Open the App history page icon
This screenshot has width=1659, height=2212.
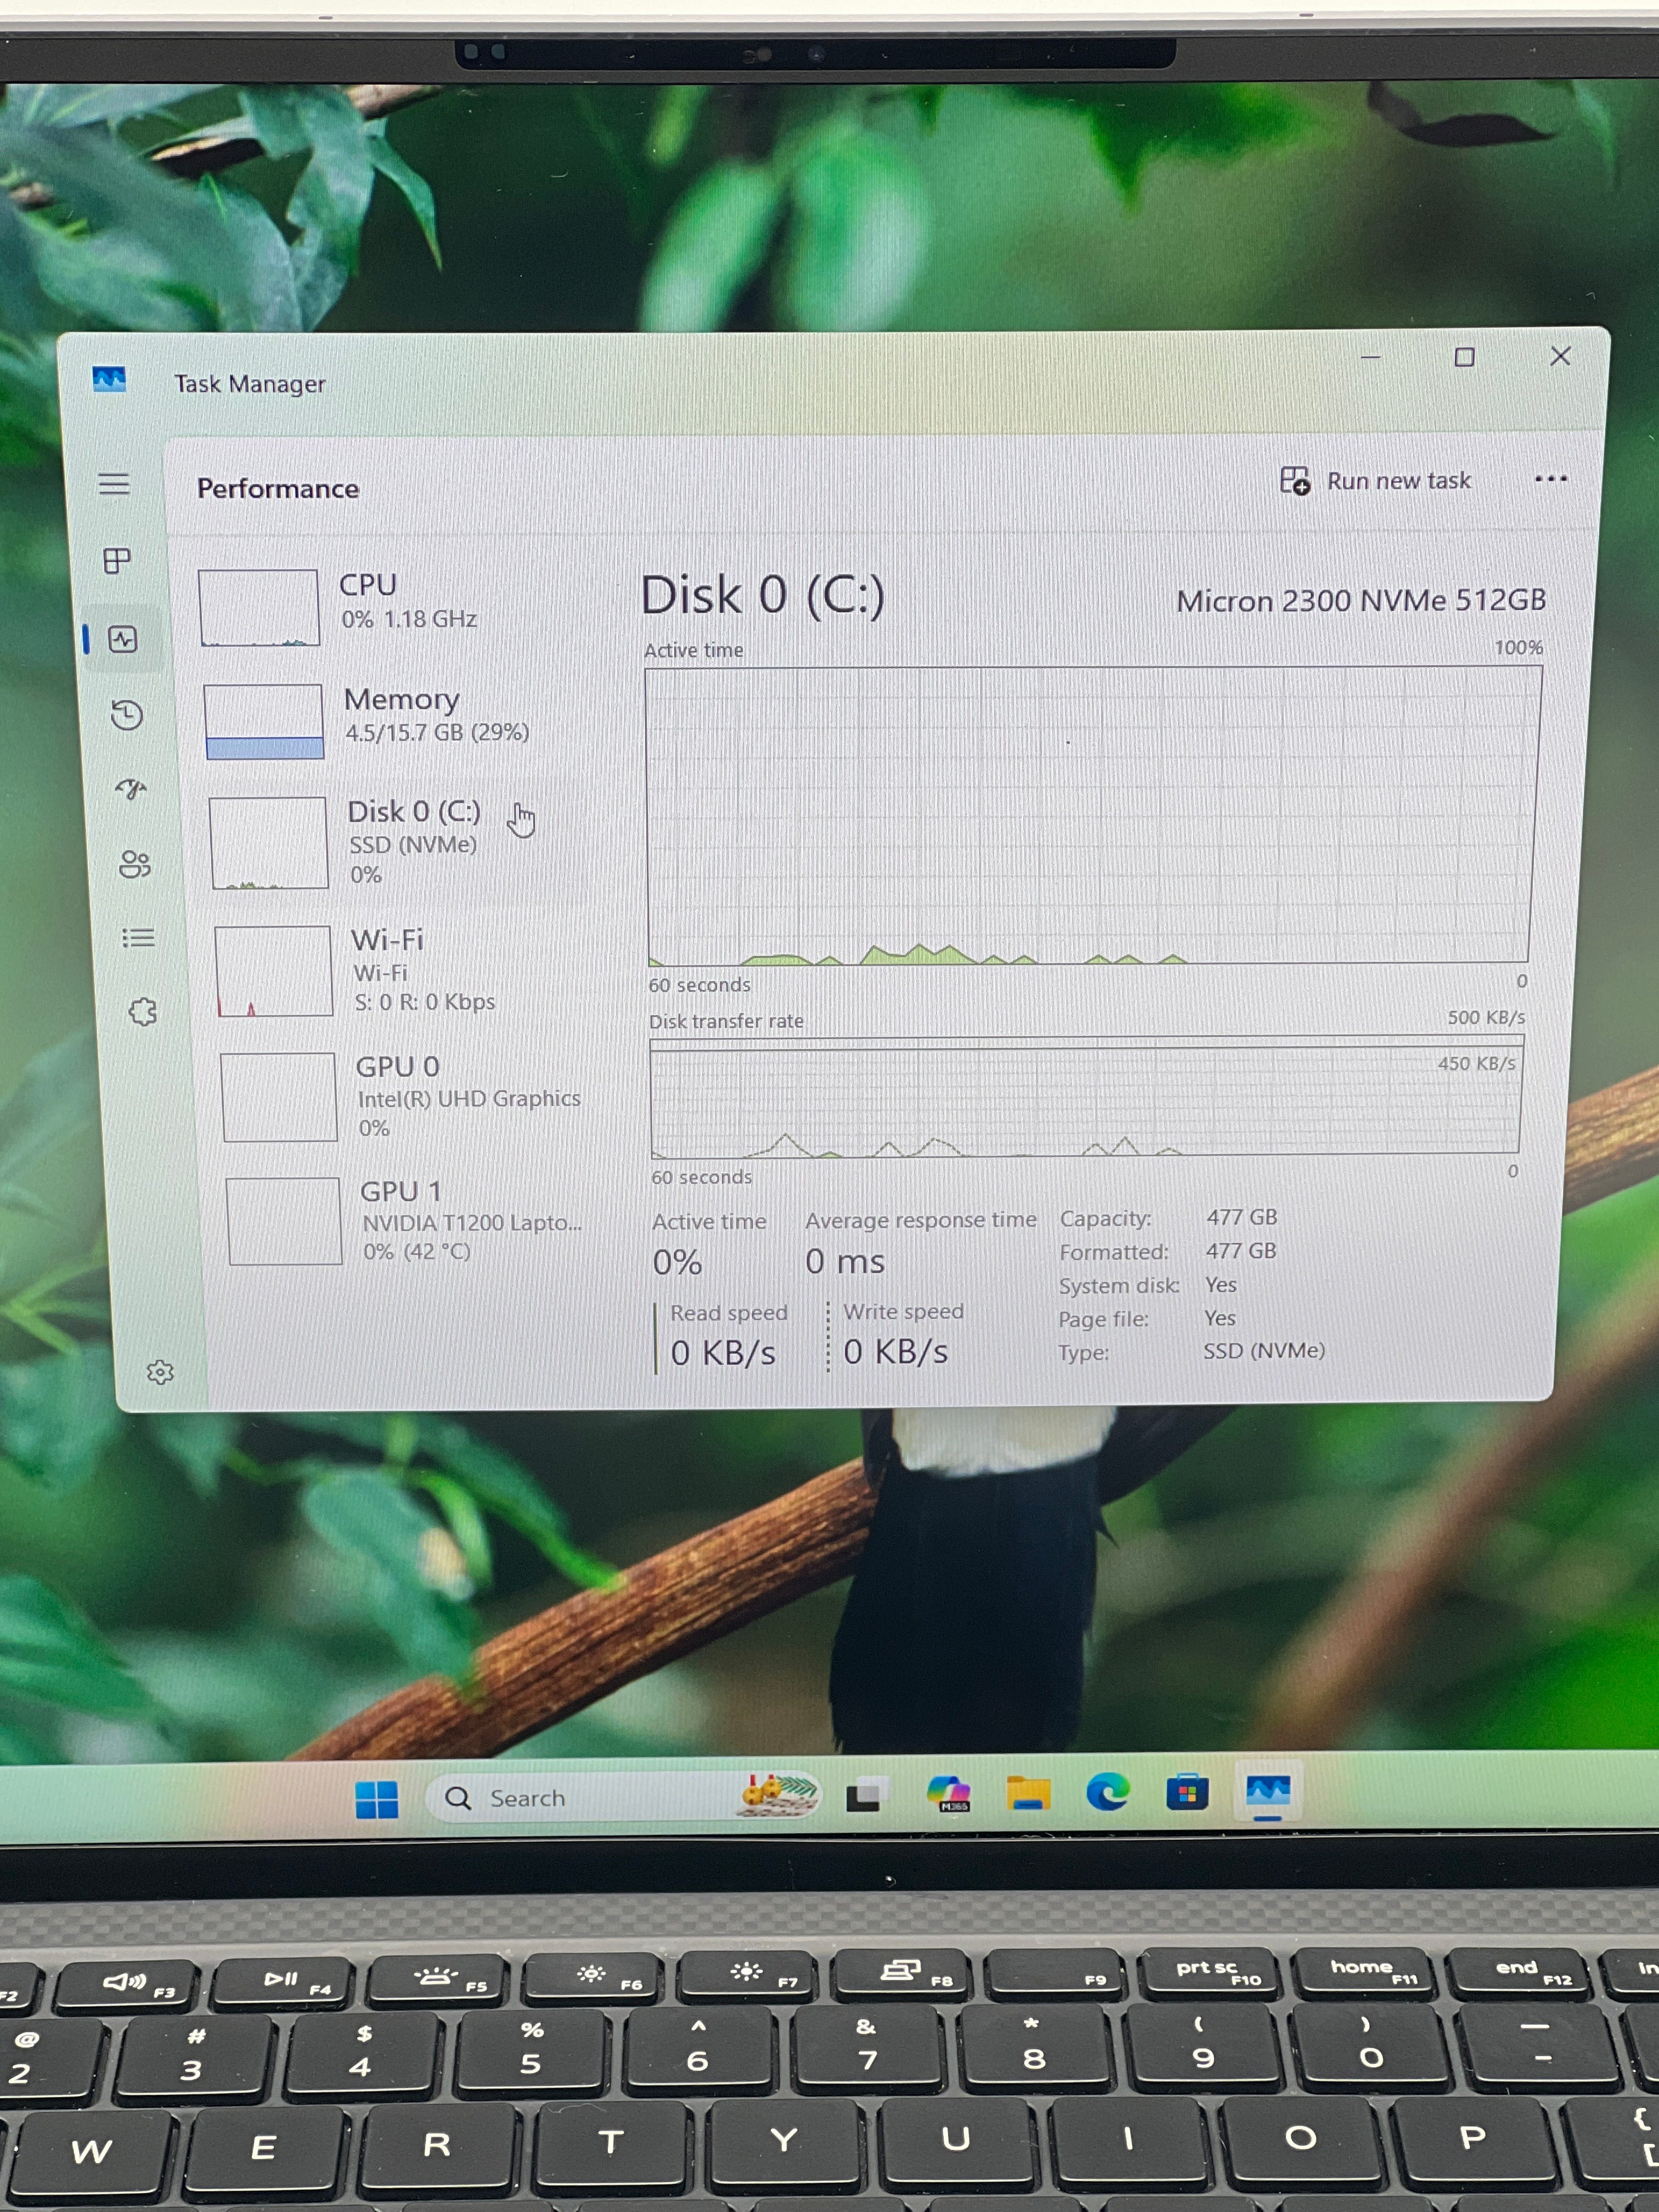127,715
